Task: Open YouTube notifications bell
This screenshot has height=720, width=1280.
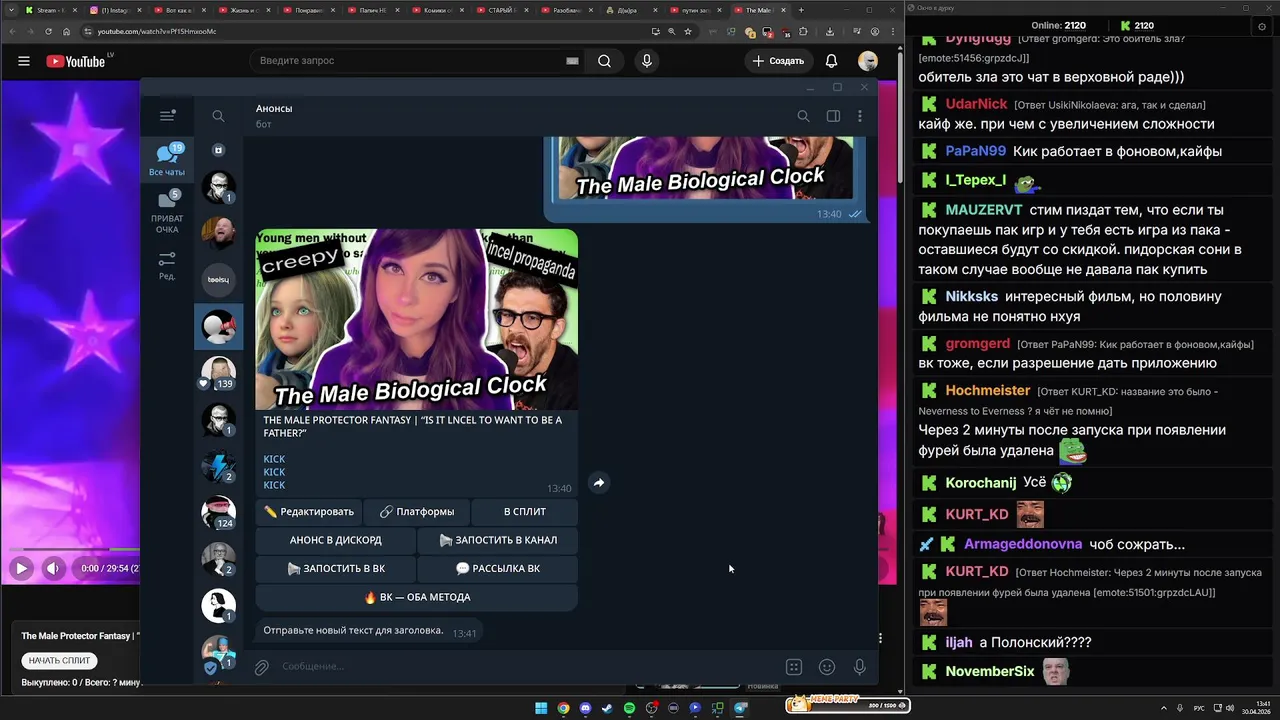Action: click(x=831, y=61)
